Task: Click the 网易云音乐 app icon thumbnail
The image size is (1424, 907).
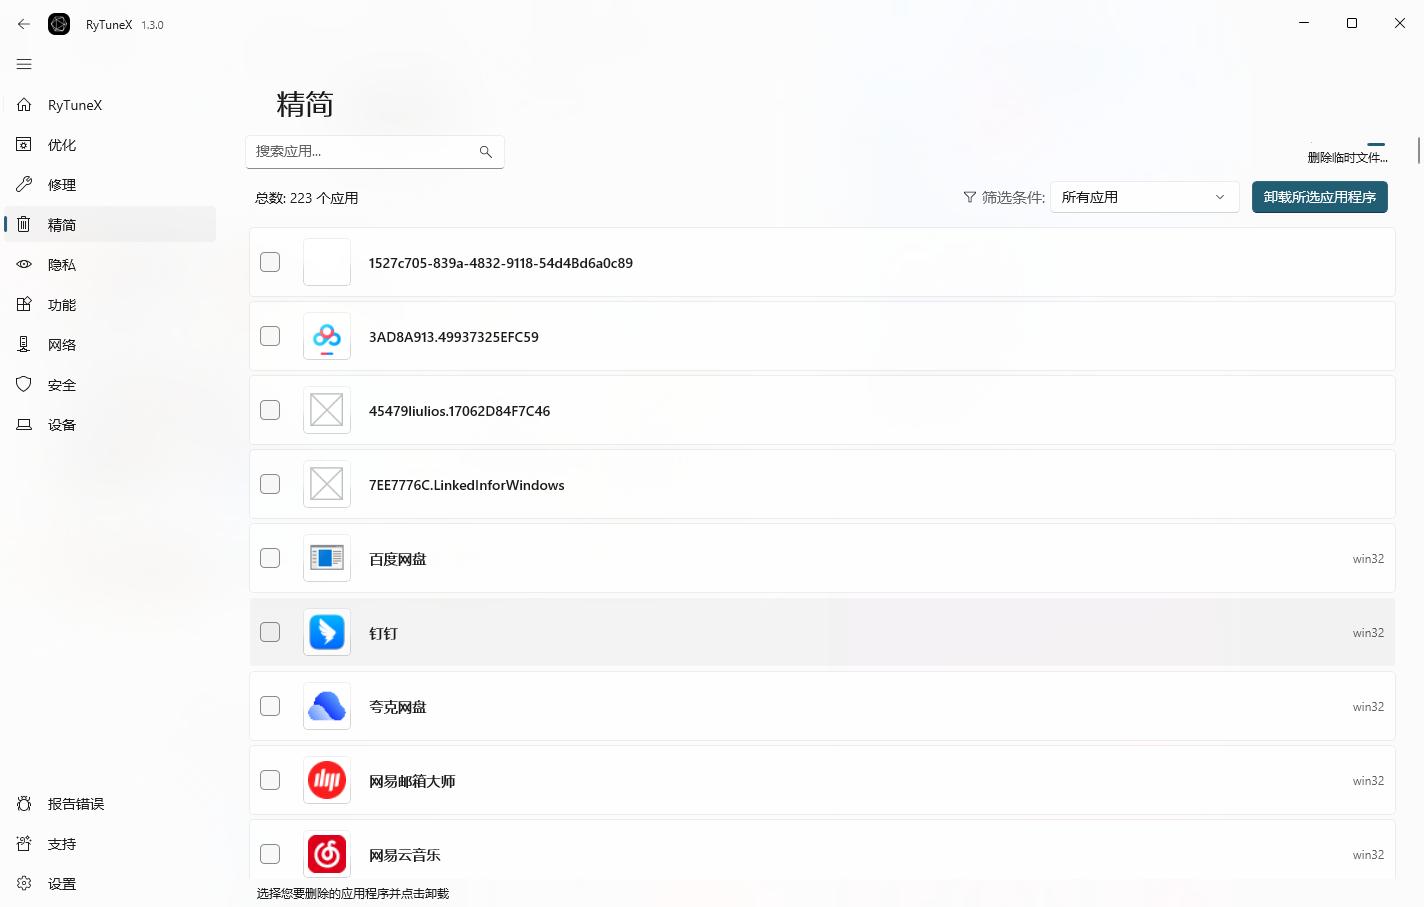Action: [327, 854]
